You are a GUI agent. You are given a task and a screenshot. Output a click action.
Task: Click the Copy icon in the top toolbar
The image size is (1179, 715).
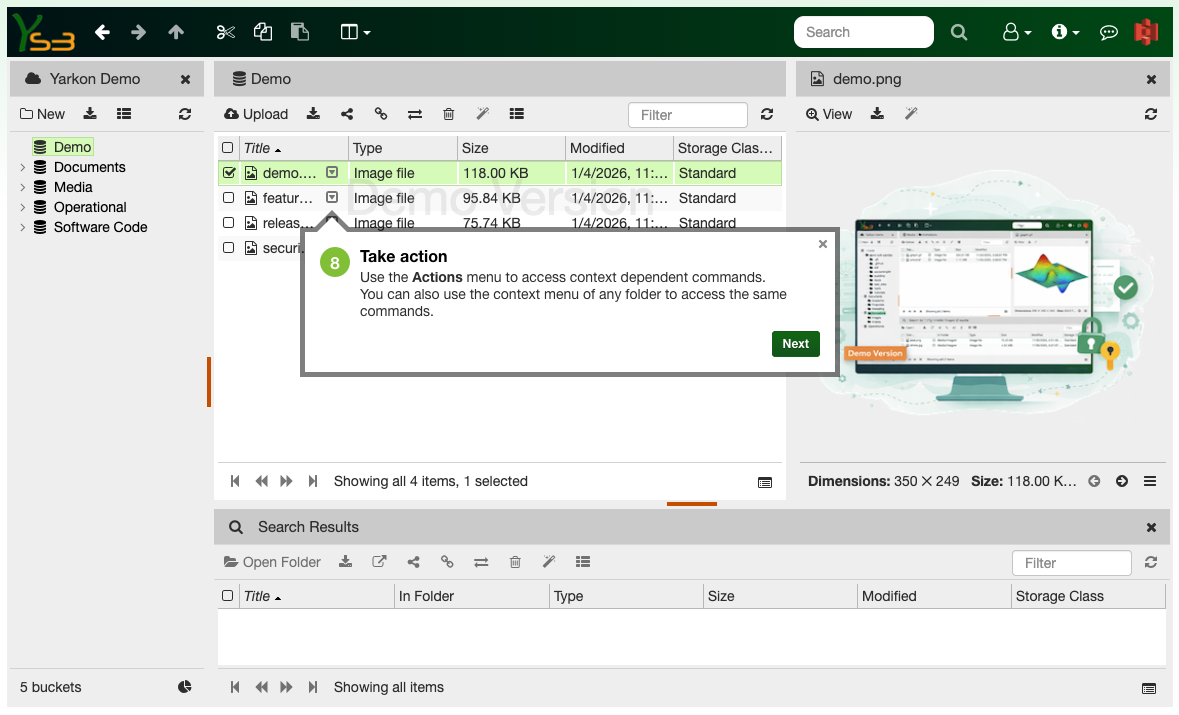pos(262,31)
